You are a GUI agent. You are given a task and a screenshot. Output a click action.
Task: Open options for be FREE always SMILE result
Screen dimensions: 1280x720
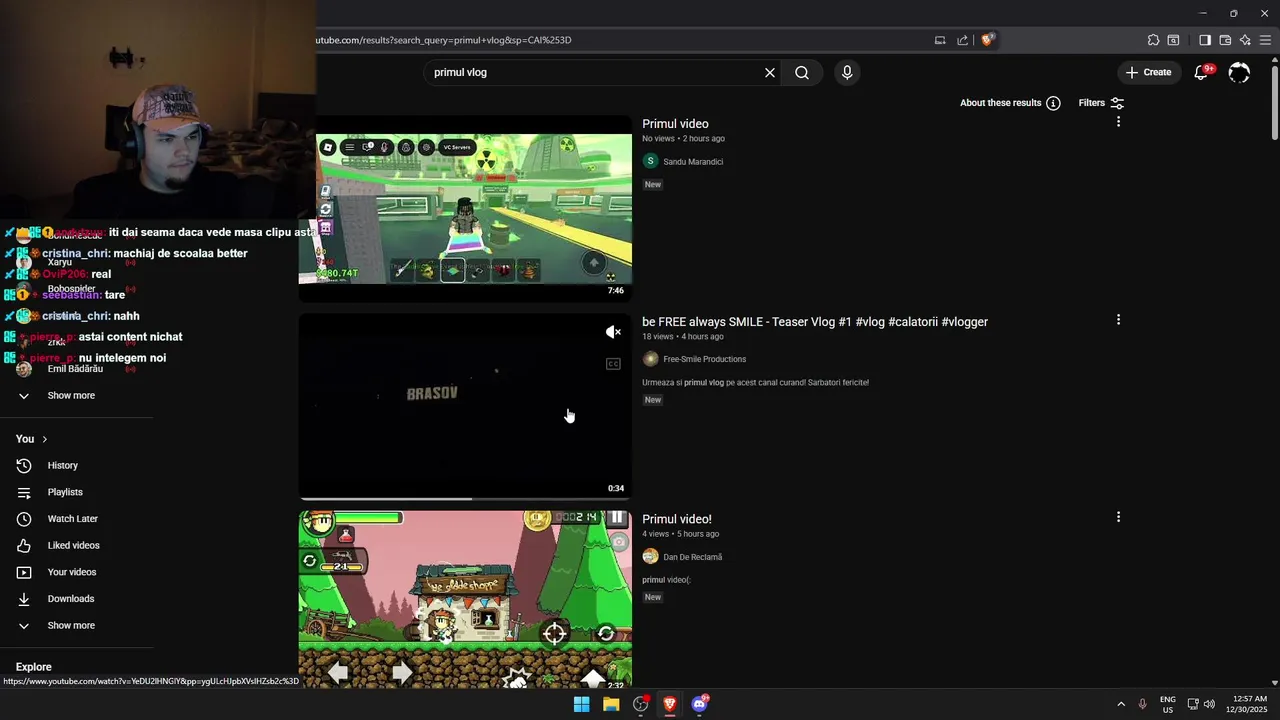coord(1118,320)
